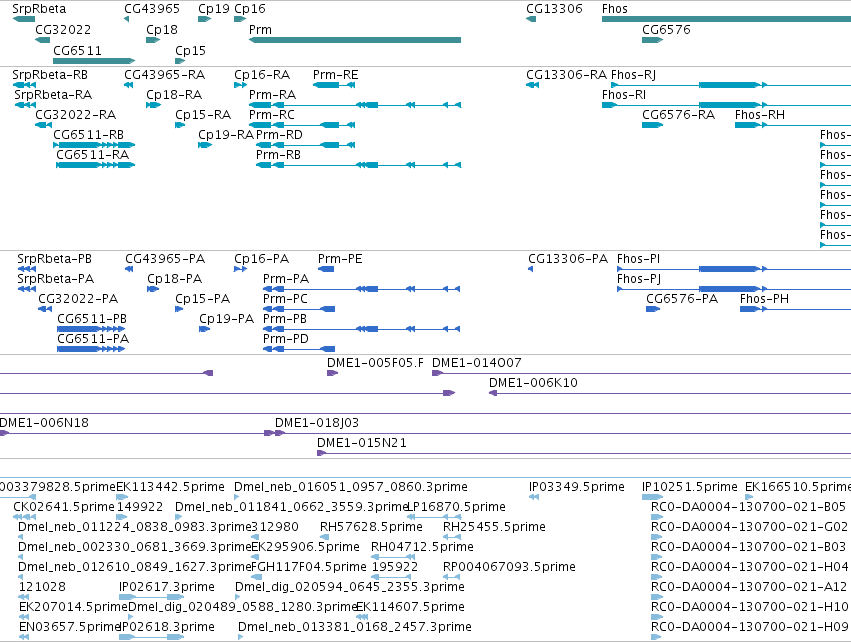Click transcript CG6576-RA

pyautogui.click(x=678, y=115)
